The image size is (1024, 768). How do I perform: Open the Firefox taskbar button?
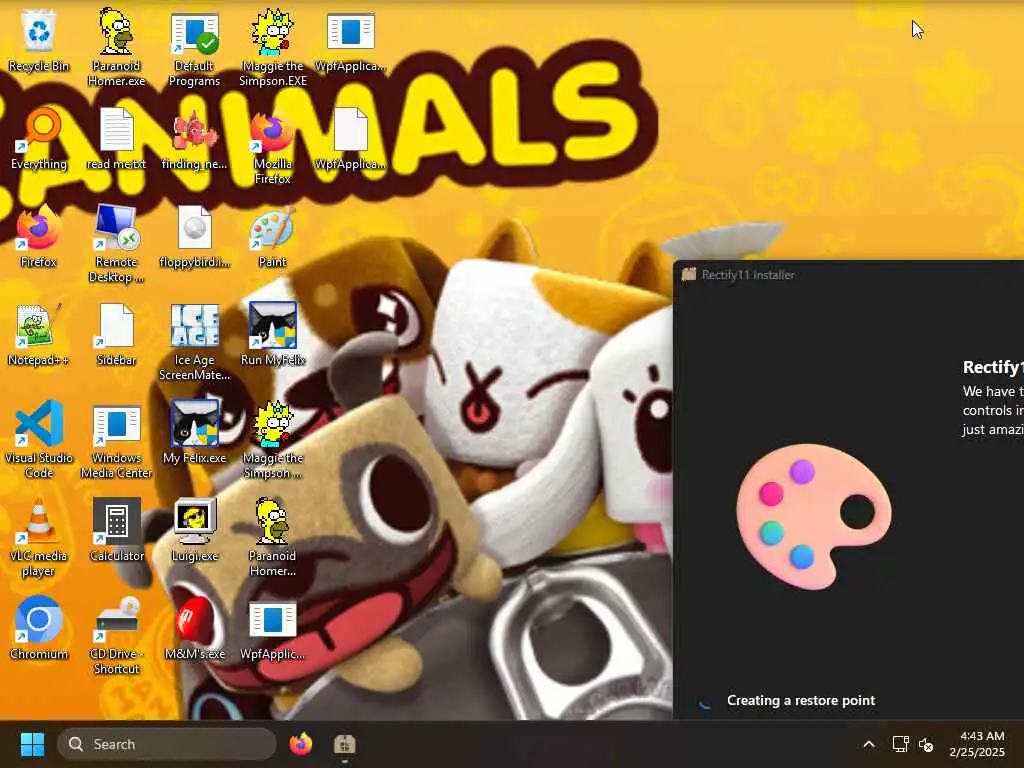tap(301, 744)
